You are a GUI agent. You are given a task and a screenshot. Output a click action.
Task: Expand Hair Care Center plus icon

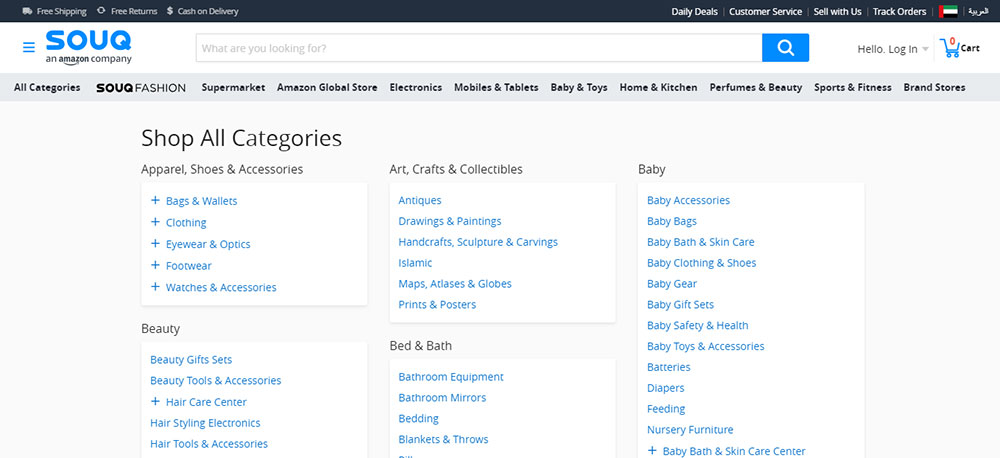click(155, 401)
